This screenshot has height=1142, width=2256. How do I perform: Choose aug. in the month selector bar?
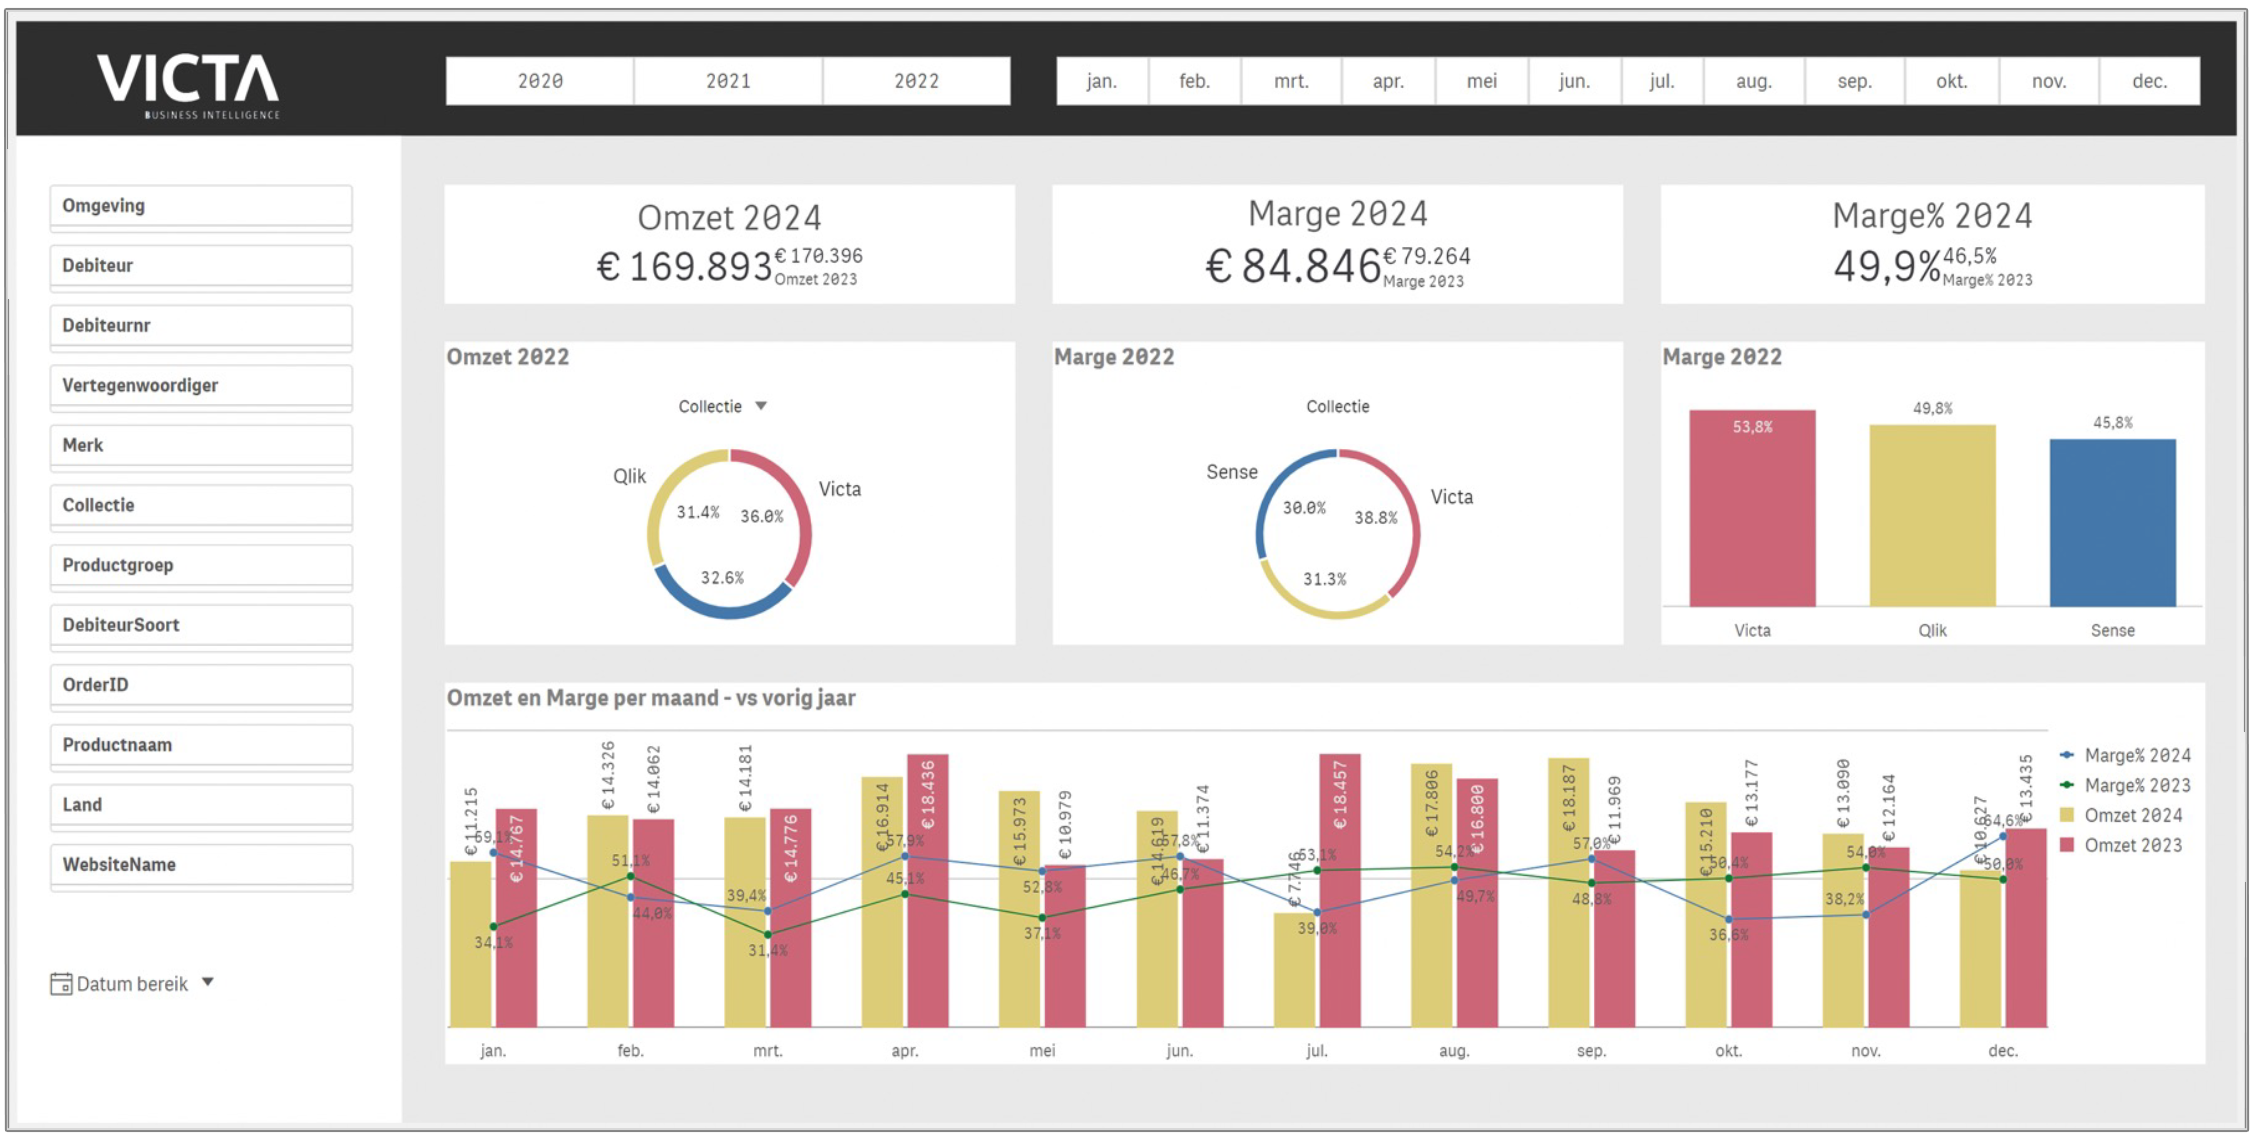1754,81
